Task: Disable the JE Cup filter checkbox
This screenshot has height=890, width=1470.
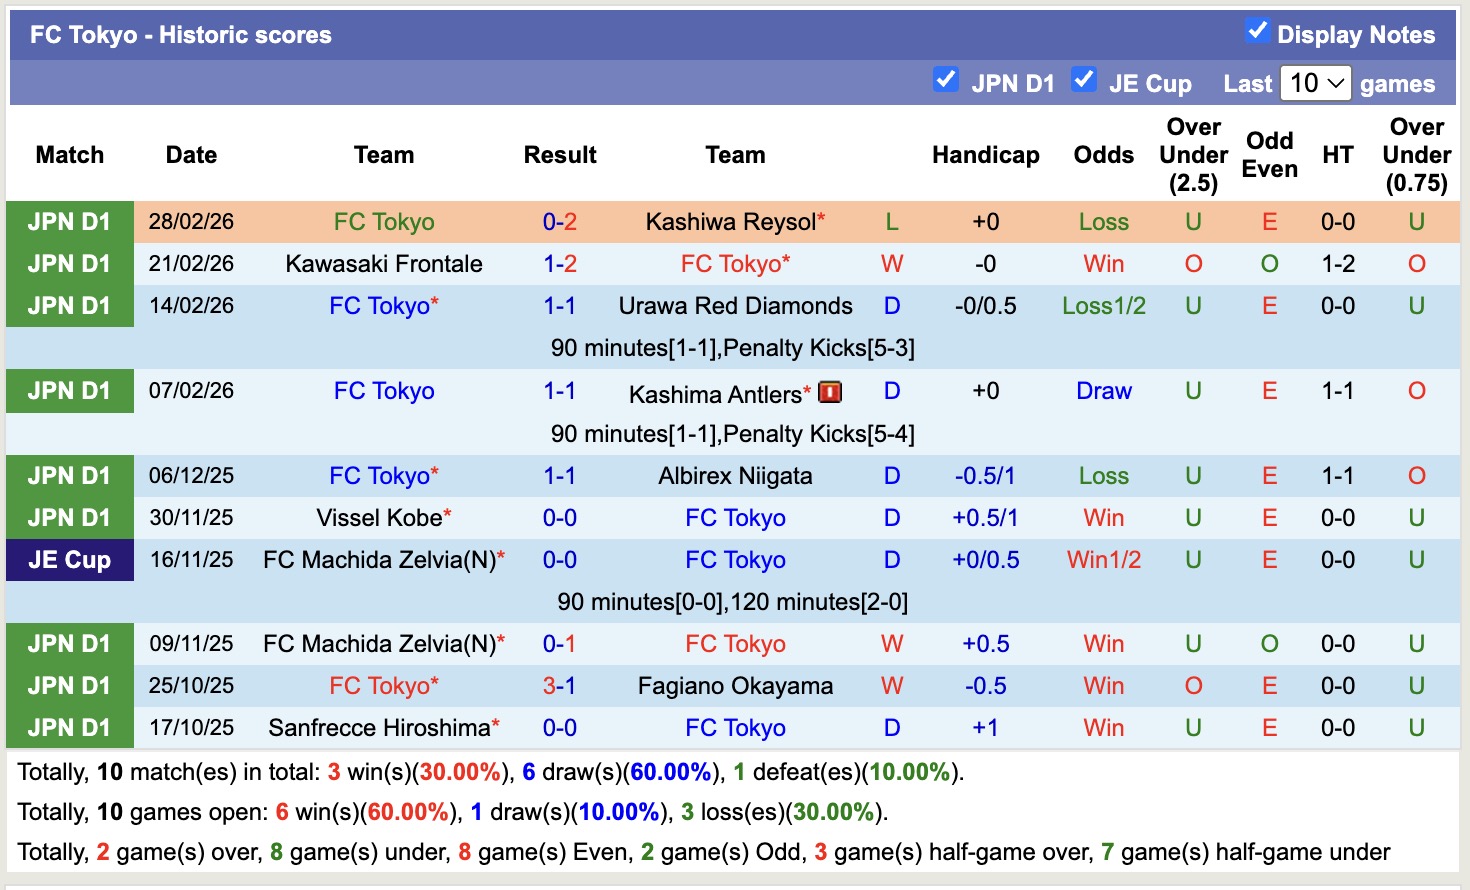Action: [1084, 79]
